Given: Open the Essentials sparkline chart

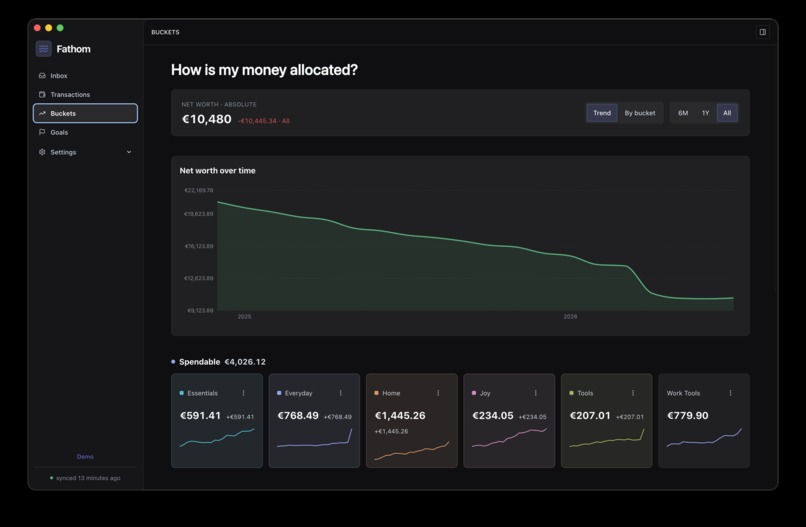Looking at the screenshot, I should point(217,438).
